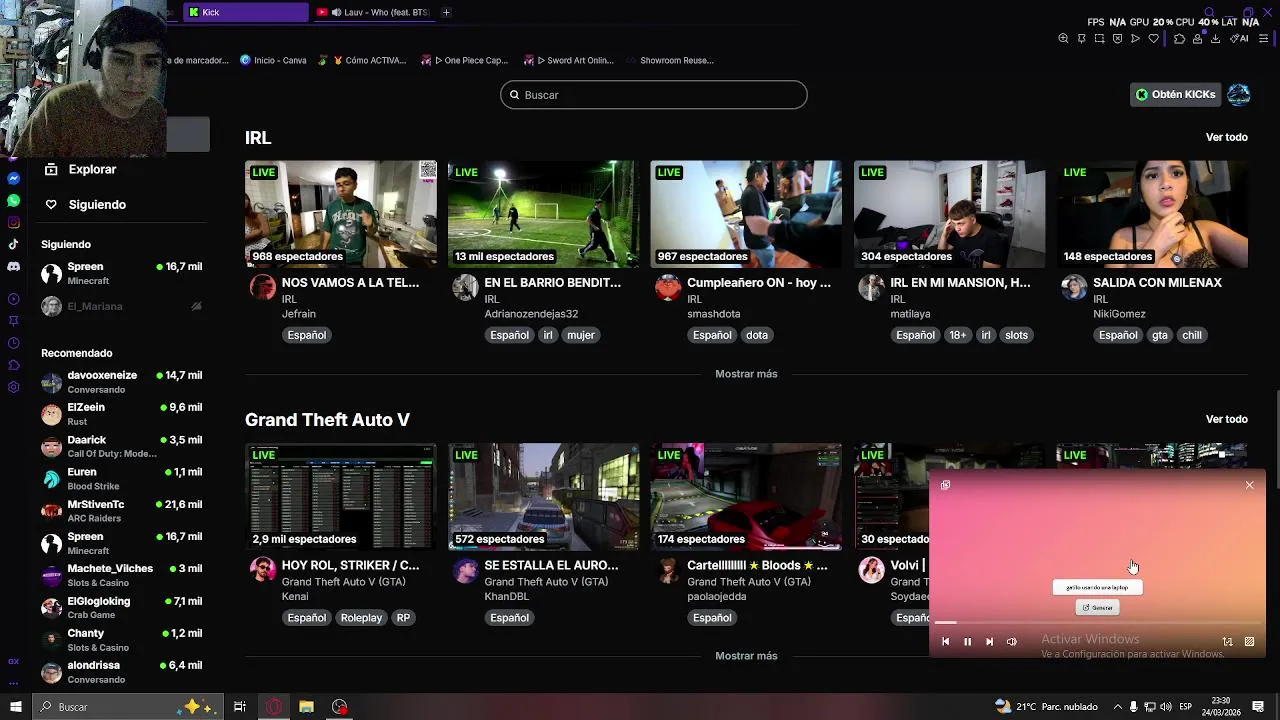Screen dimensions: 1280x720
Task: Open Explorar in the Kick sidebar
Action: tap(81, 170)
